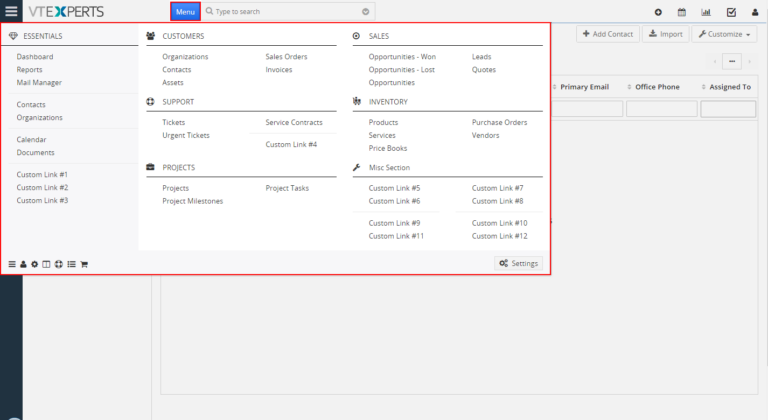Open Settings in the menu footer
The width and height of the screenshot is (768, 420).
(518, 264)
